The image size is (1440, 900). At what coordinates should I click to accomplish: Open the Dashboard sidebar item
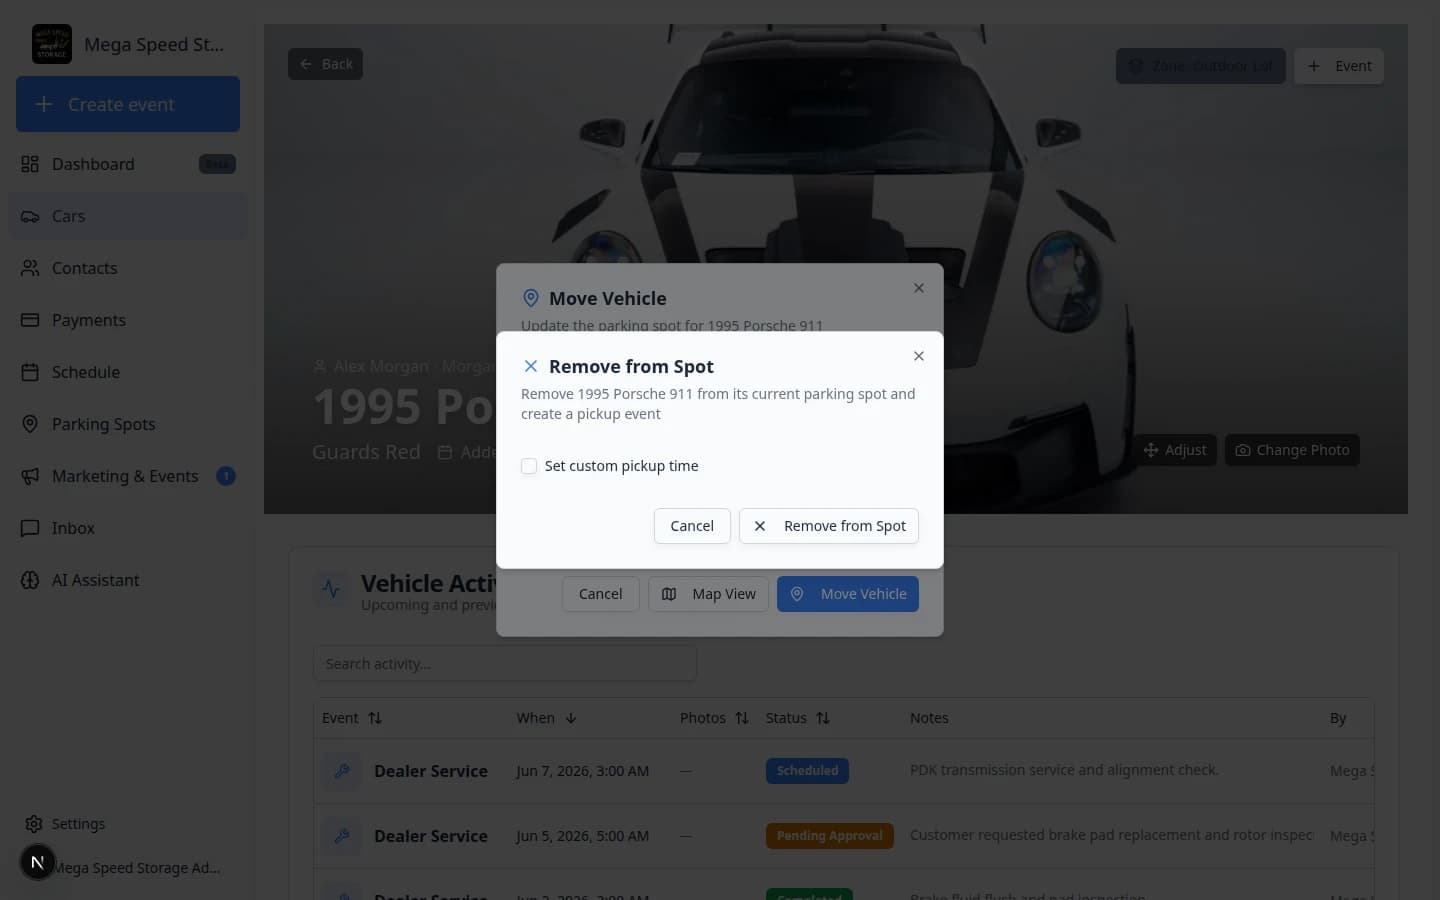point(128,164)
